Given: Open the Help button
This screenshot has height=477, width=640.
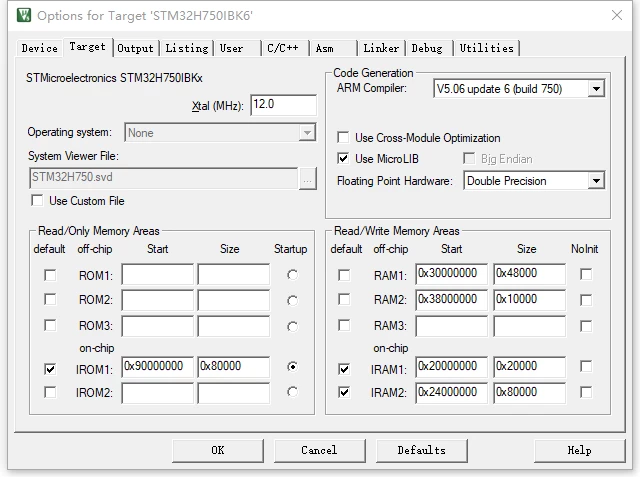Looking at the screenshot, I should click(580, 450).
